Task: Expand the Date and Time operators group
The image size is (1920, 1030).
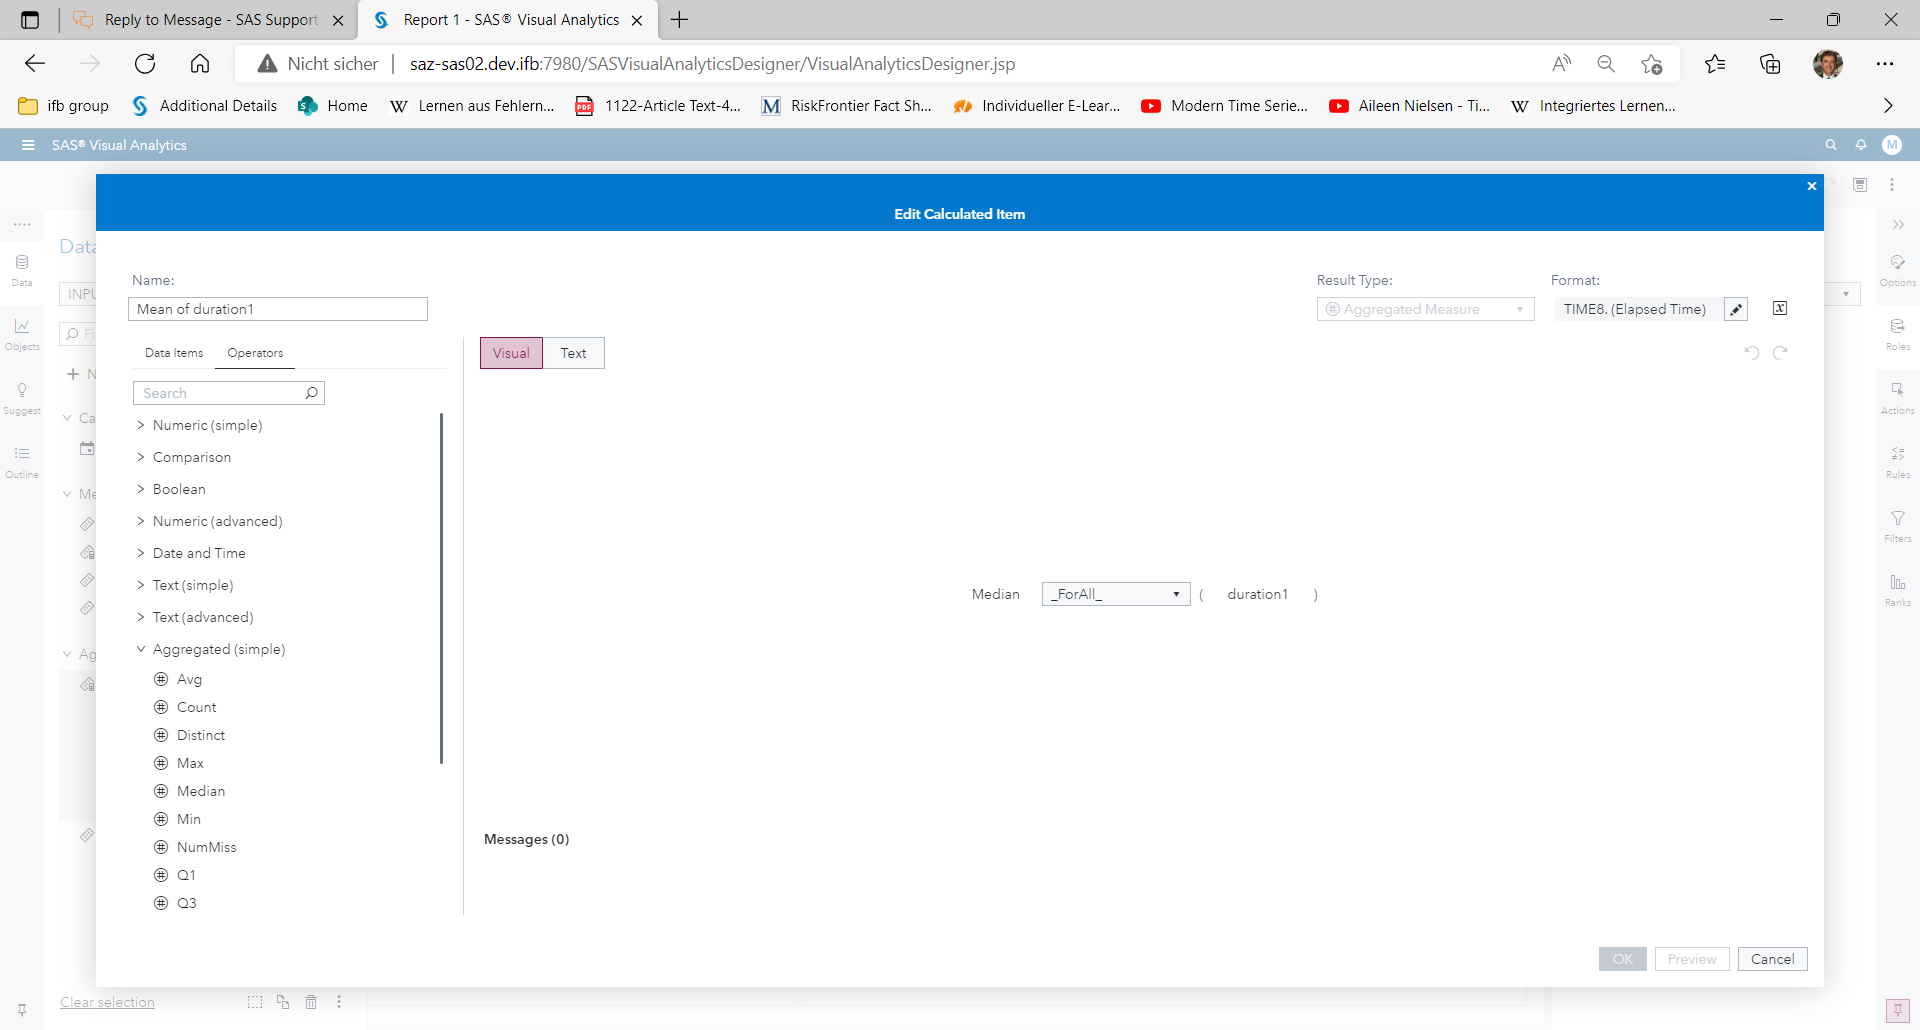Action: coord(198,553)
